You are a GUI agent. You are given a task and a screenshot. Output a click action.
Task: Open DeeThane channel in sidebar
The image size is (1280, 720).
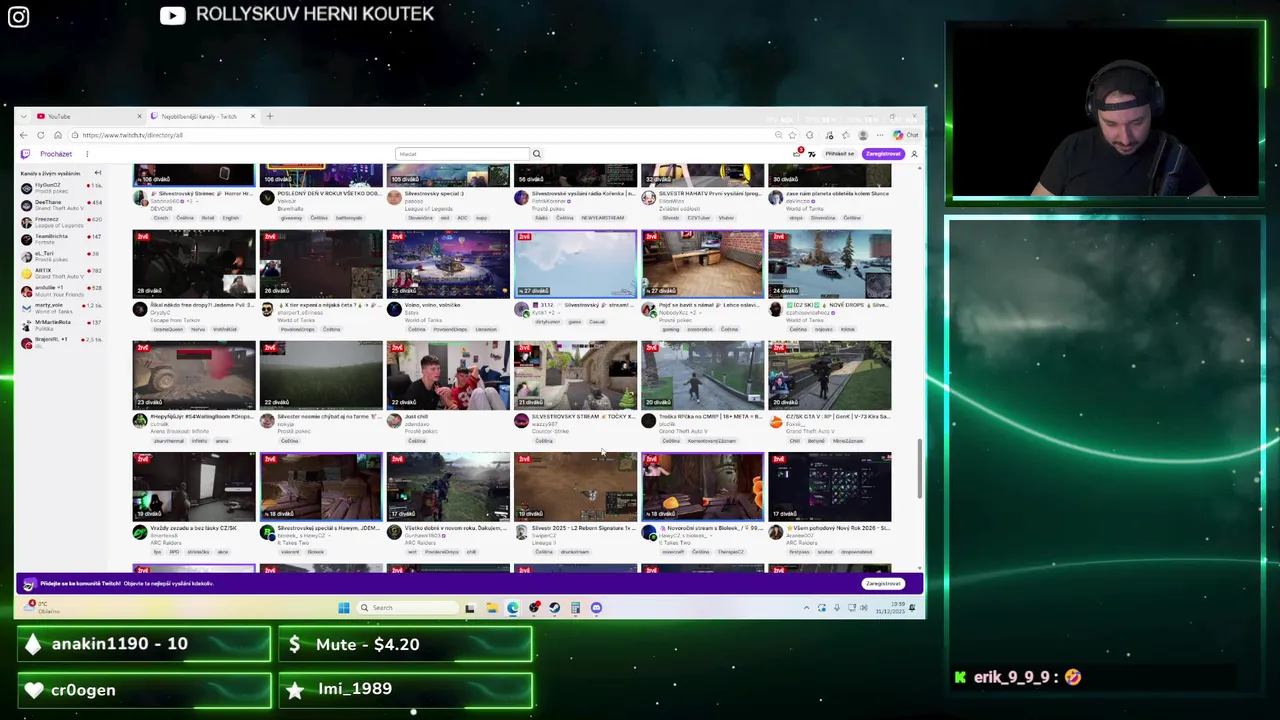coord(61,204)
